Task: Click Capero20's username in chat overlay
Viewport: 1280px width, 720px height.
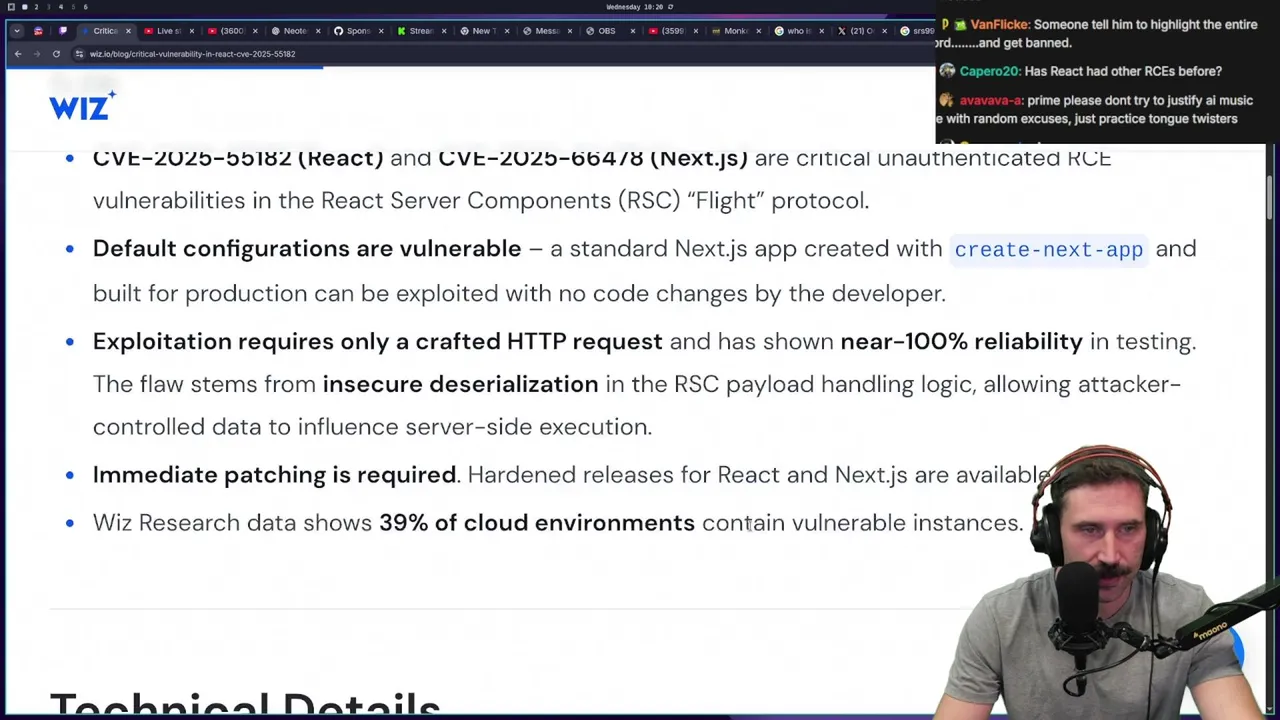Action: click(x=990, y=72)
